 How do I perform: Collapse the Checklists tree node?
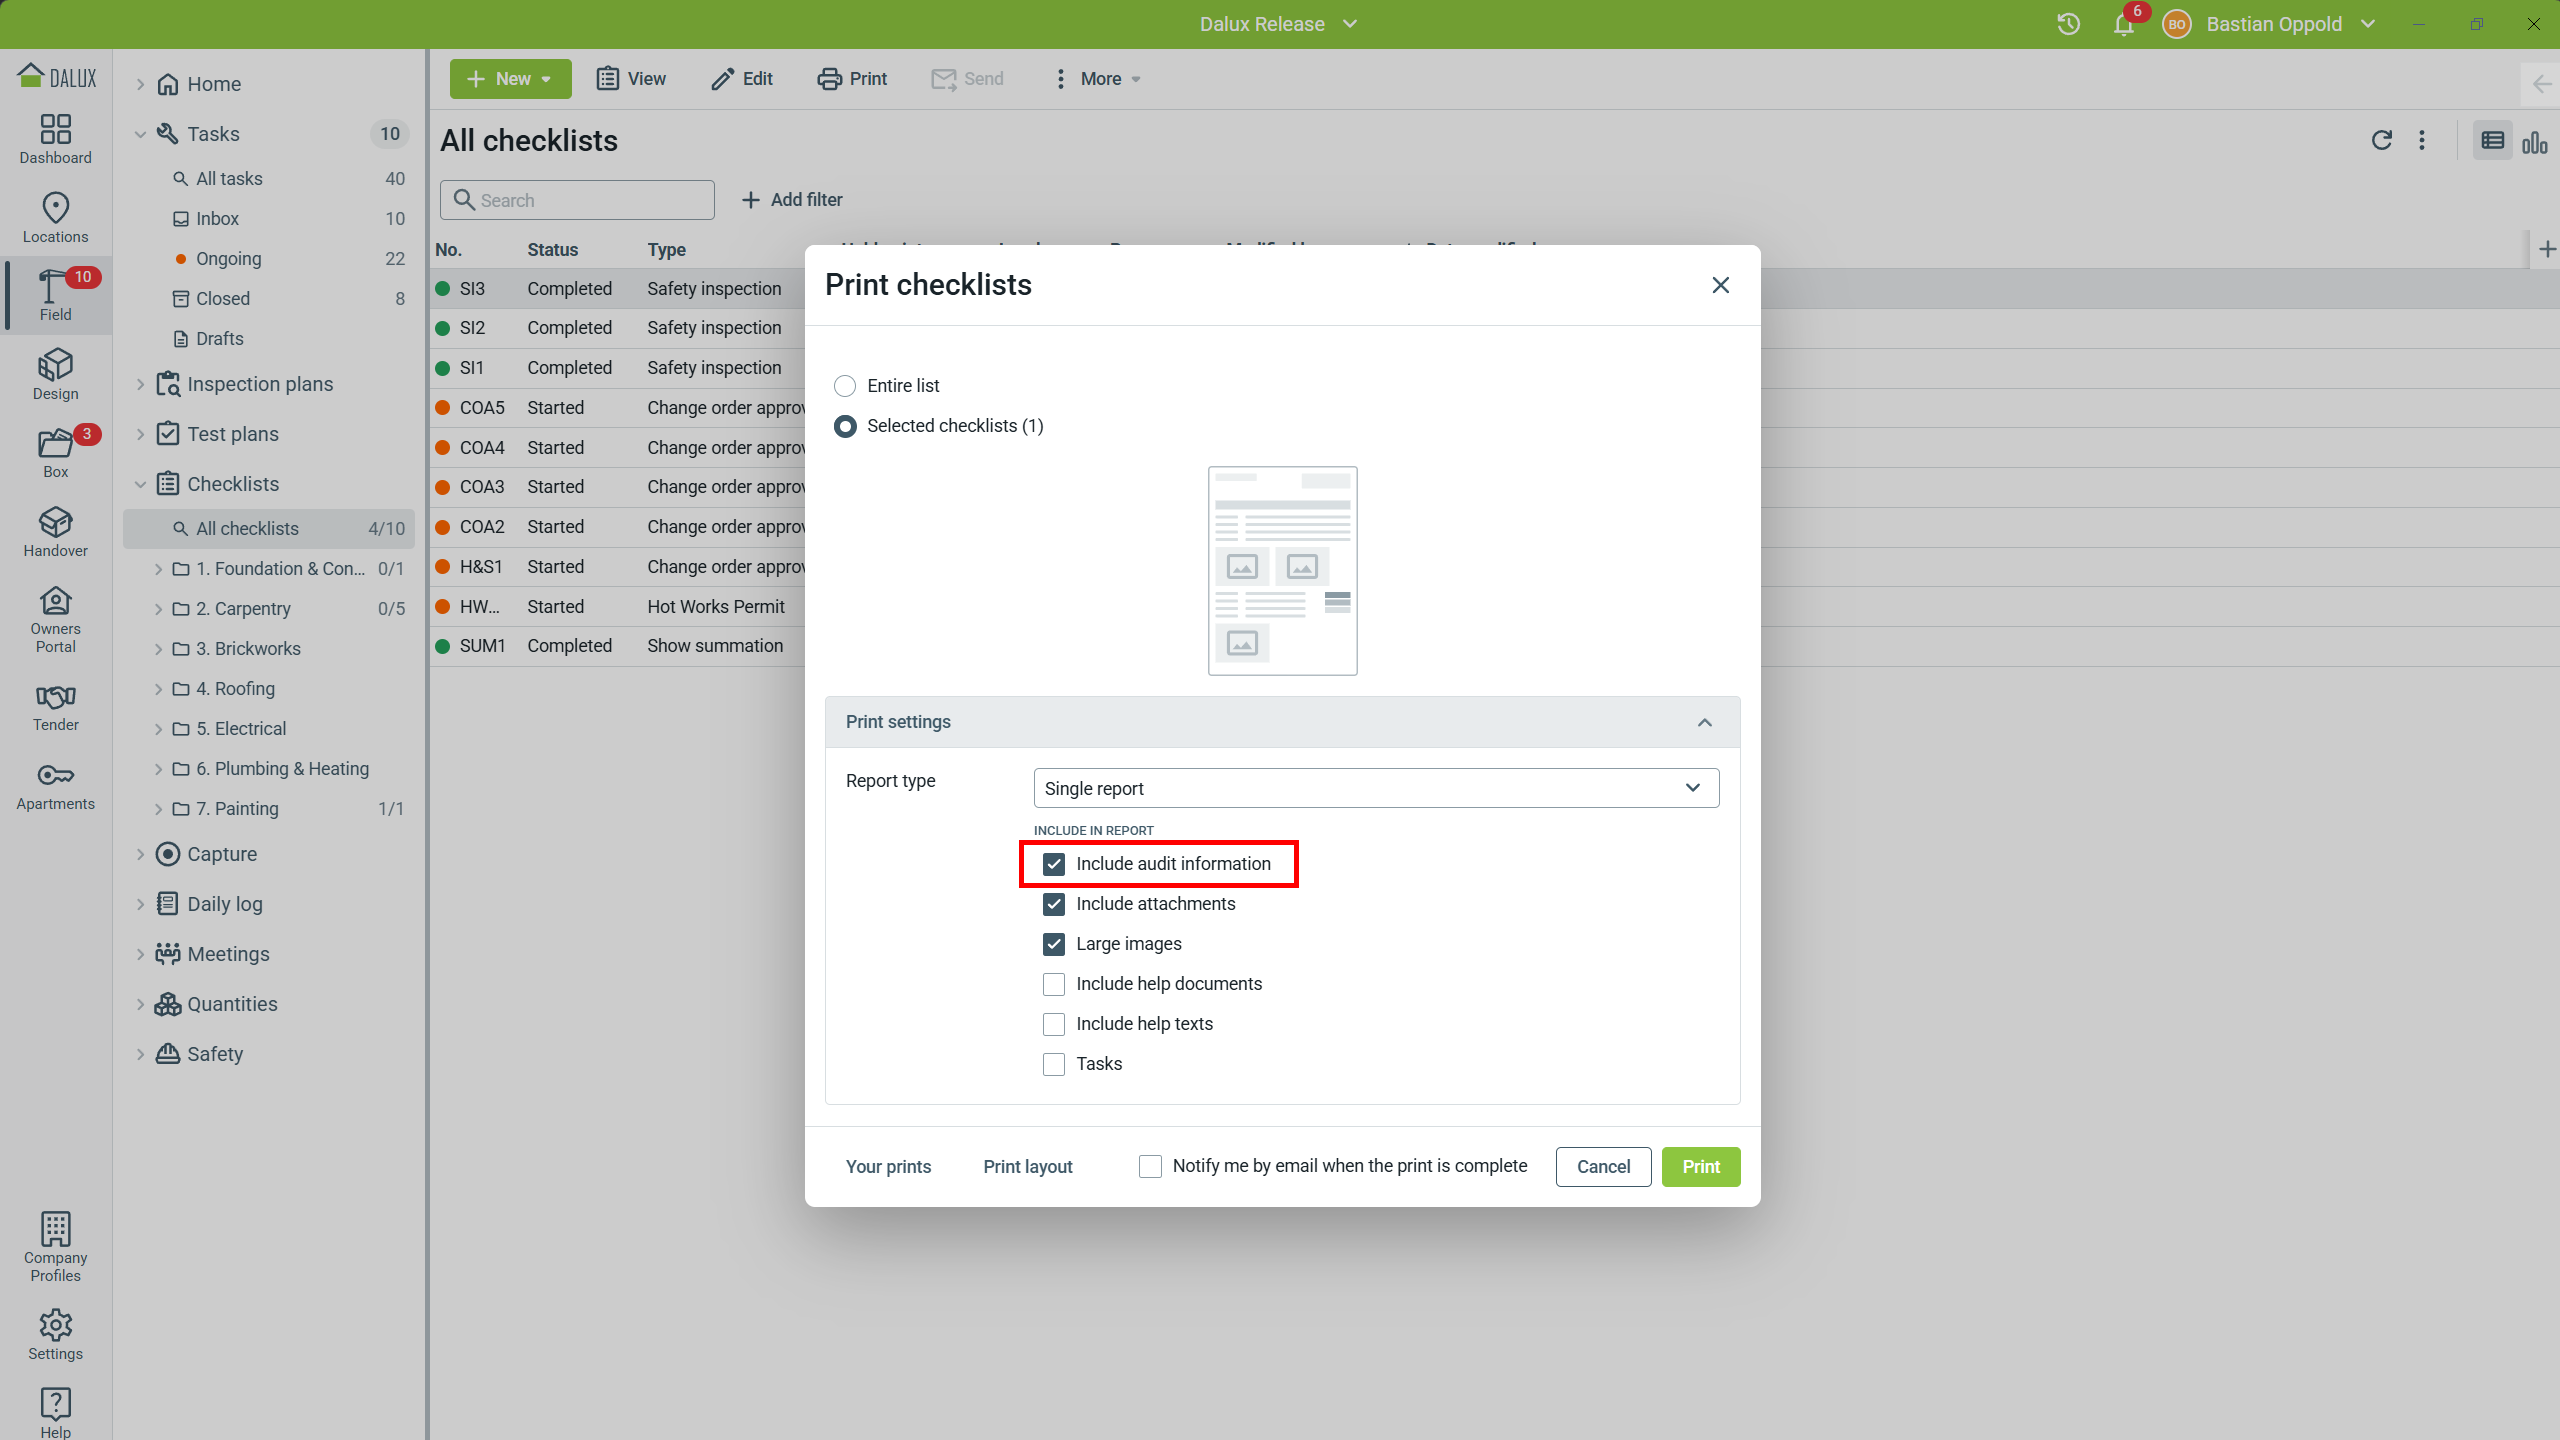(x=140, y=484)
